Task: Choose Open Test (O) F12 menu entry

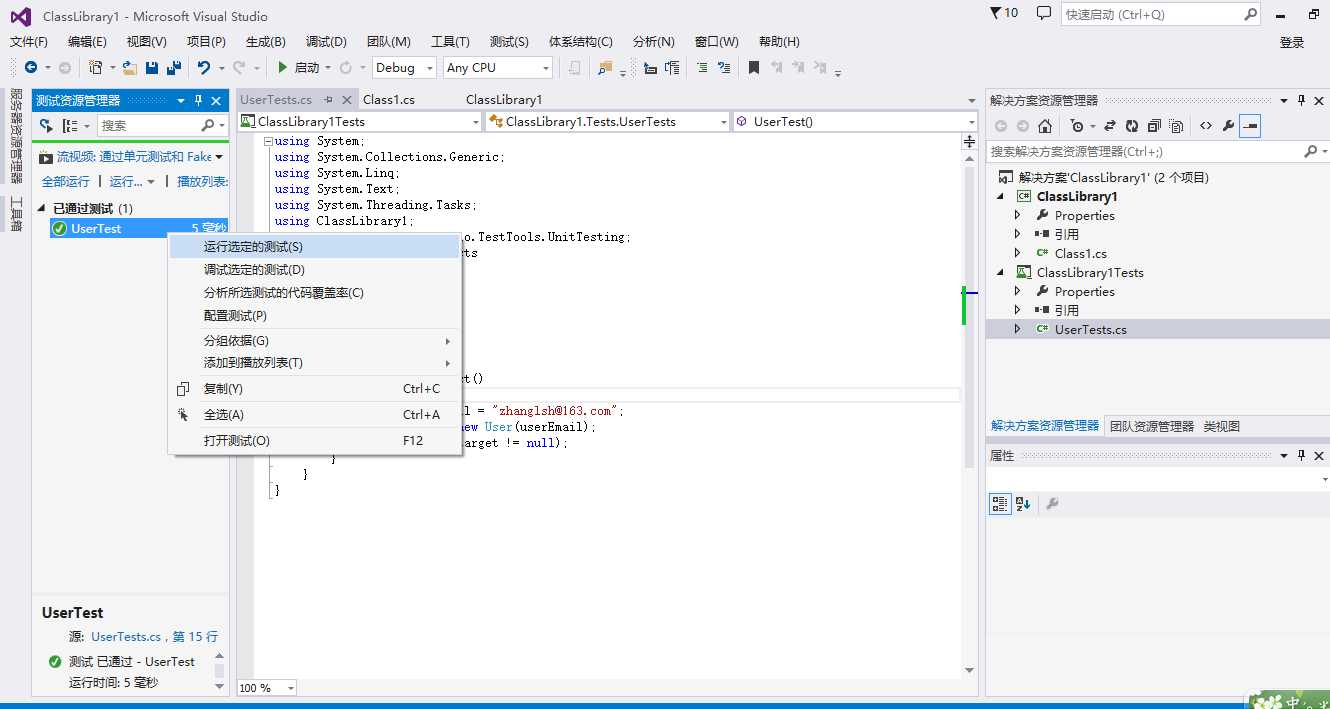Action: click(x=314, y=440)
